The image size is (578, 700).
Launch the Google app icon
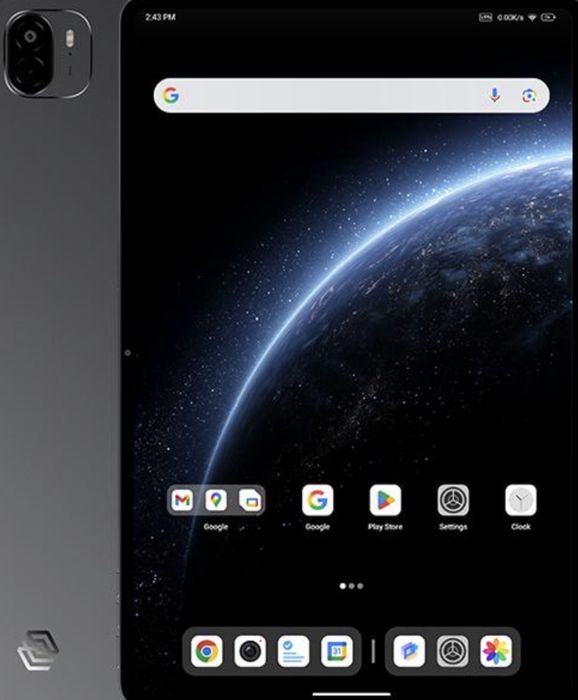click(x=317, y=500)
